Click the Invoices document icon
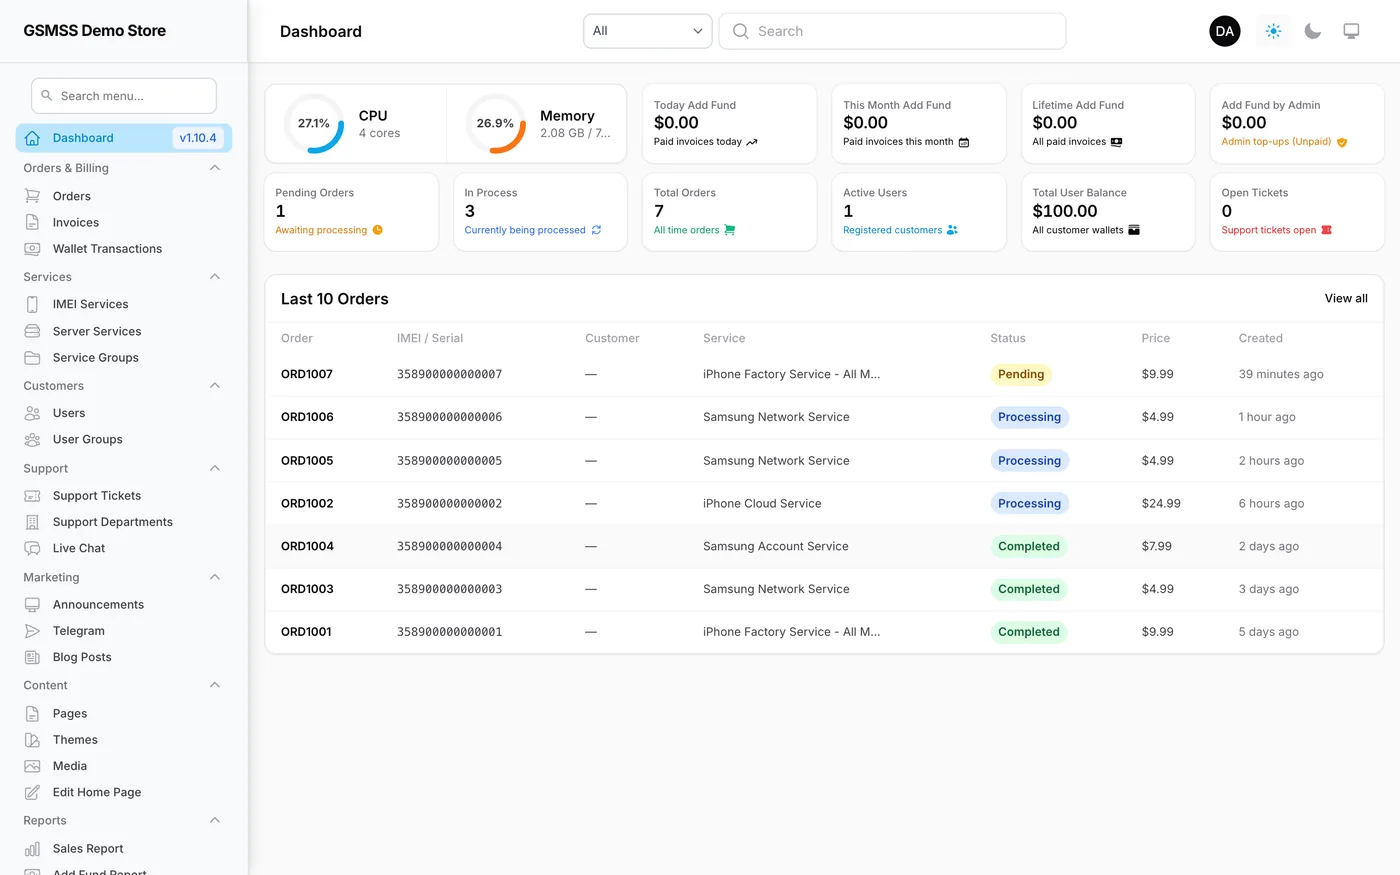This screenshot has width=1400, height=875. coord(32,222)
